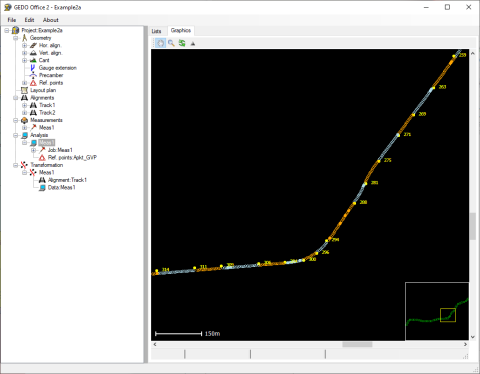Click the black triangle toolbar icon
The height and width of the screenshot is (374, 480).
click(x=193, y=43)
